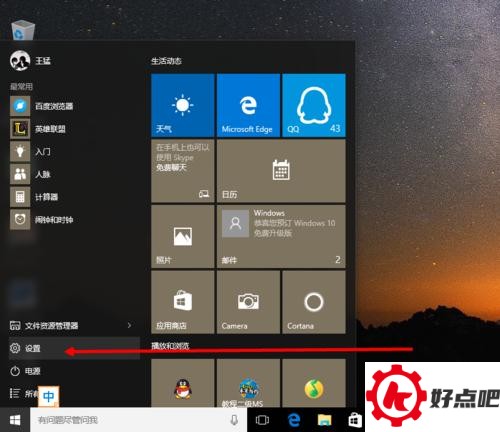This screenshot has width=500, height=432.
Task: Launch the Microsoft Edge tile
Action: click(248, 105)
